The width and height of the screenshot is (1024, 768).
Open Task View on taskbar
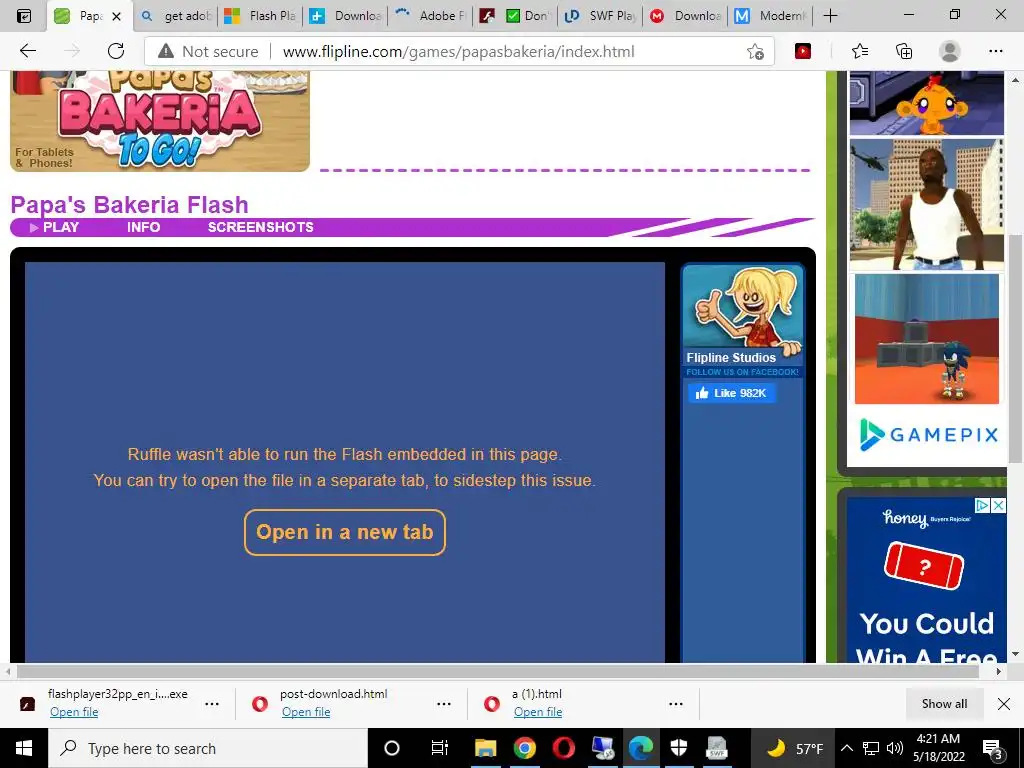(x=440, y=748)
